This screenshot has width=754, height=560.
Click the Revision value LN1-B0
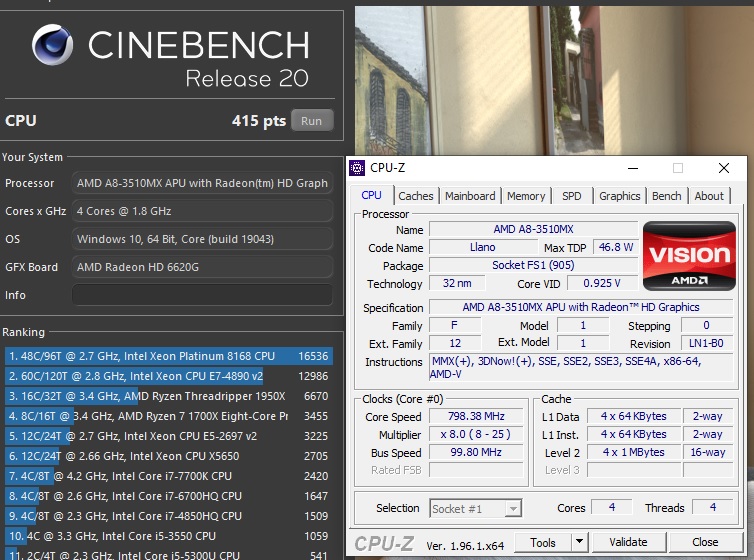pyautogui.click(x=706, y=343)
